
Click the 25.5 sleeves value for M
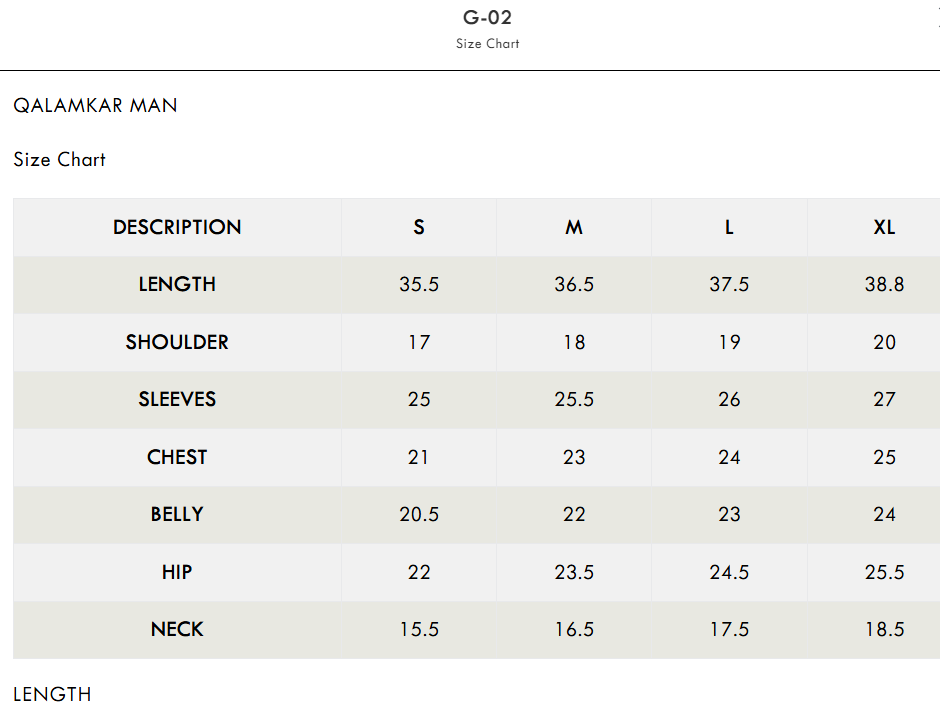tap(574, 399)
